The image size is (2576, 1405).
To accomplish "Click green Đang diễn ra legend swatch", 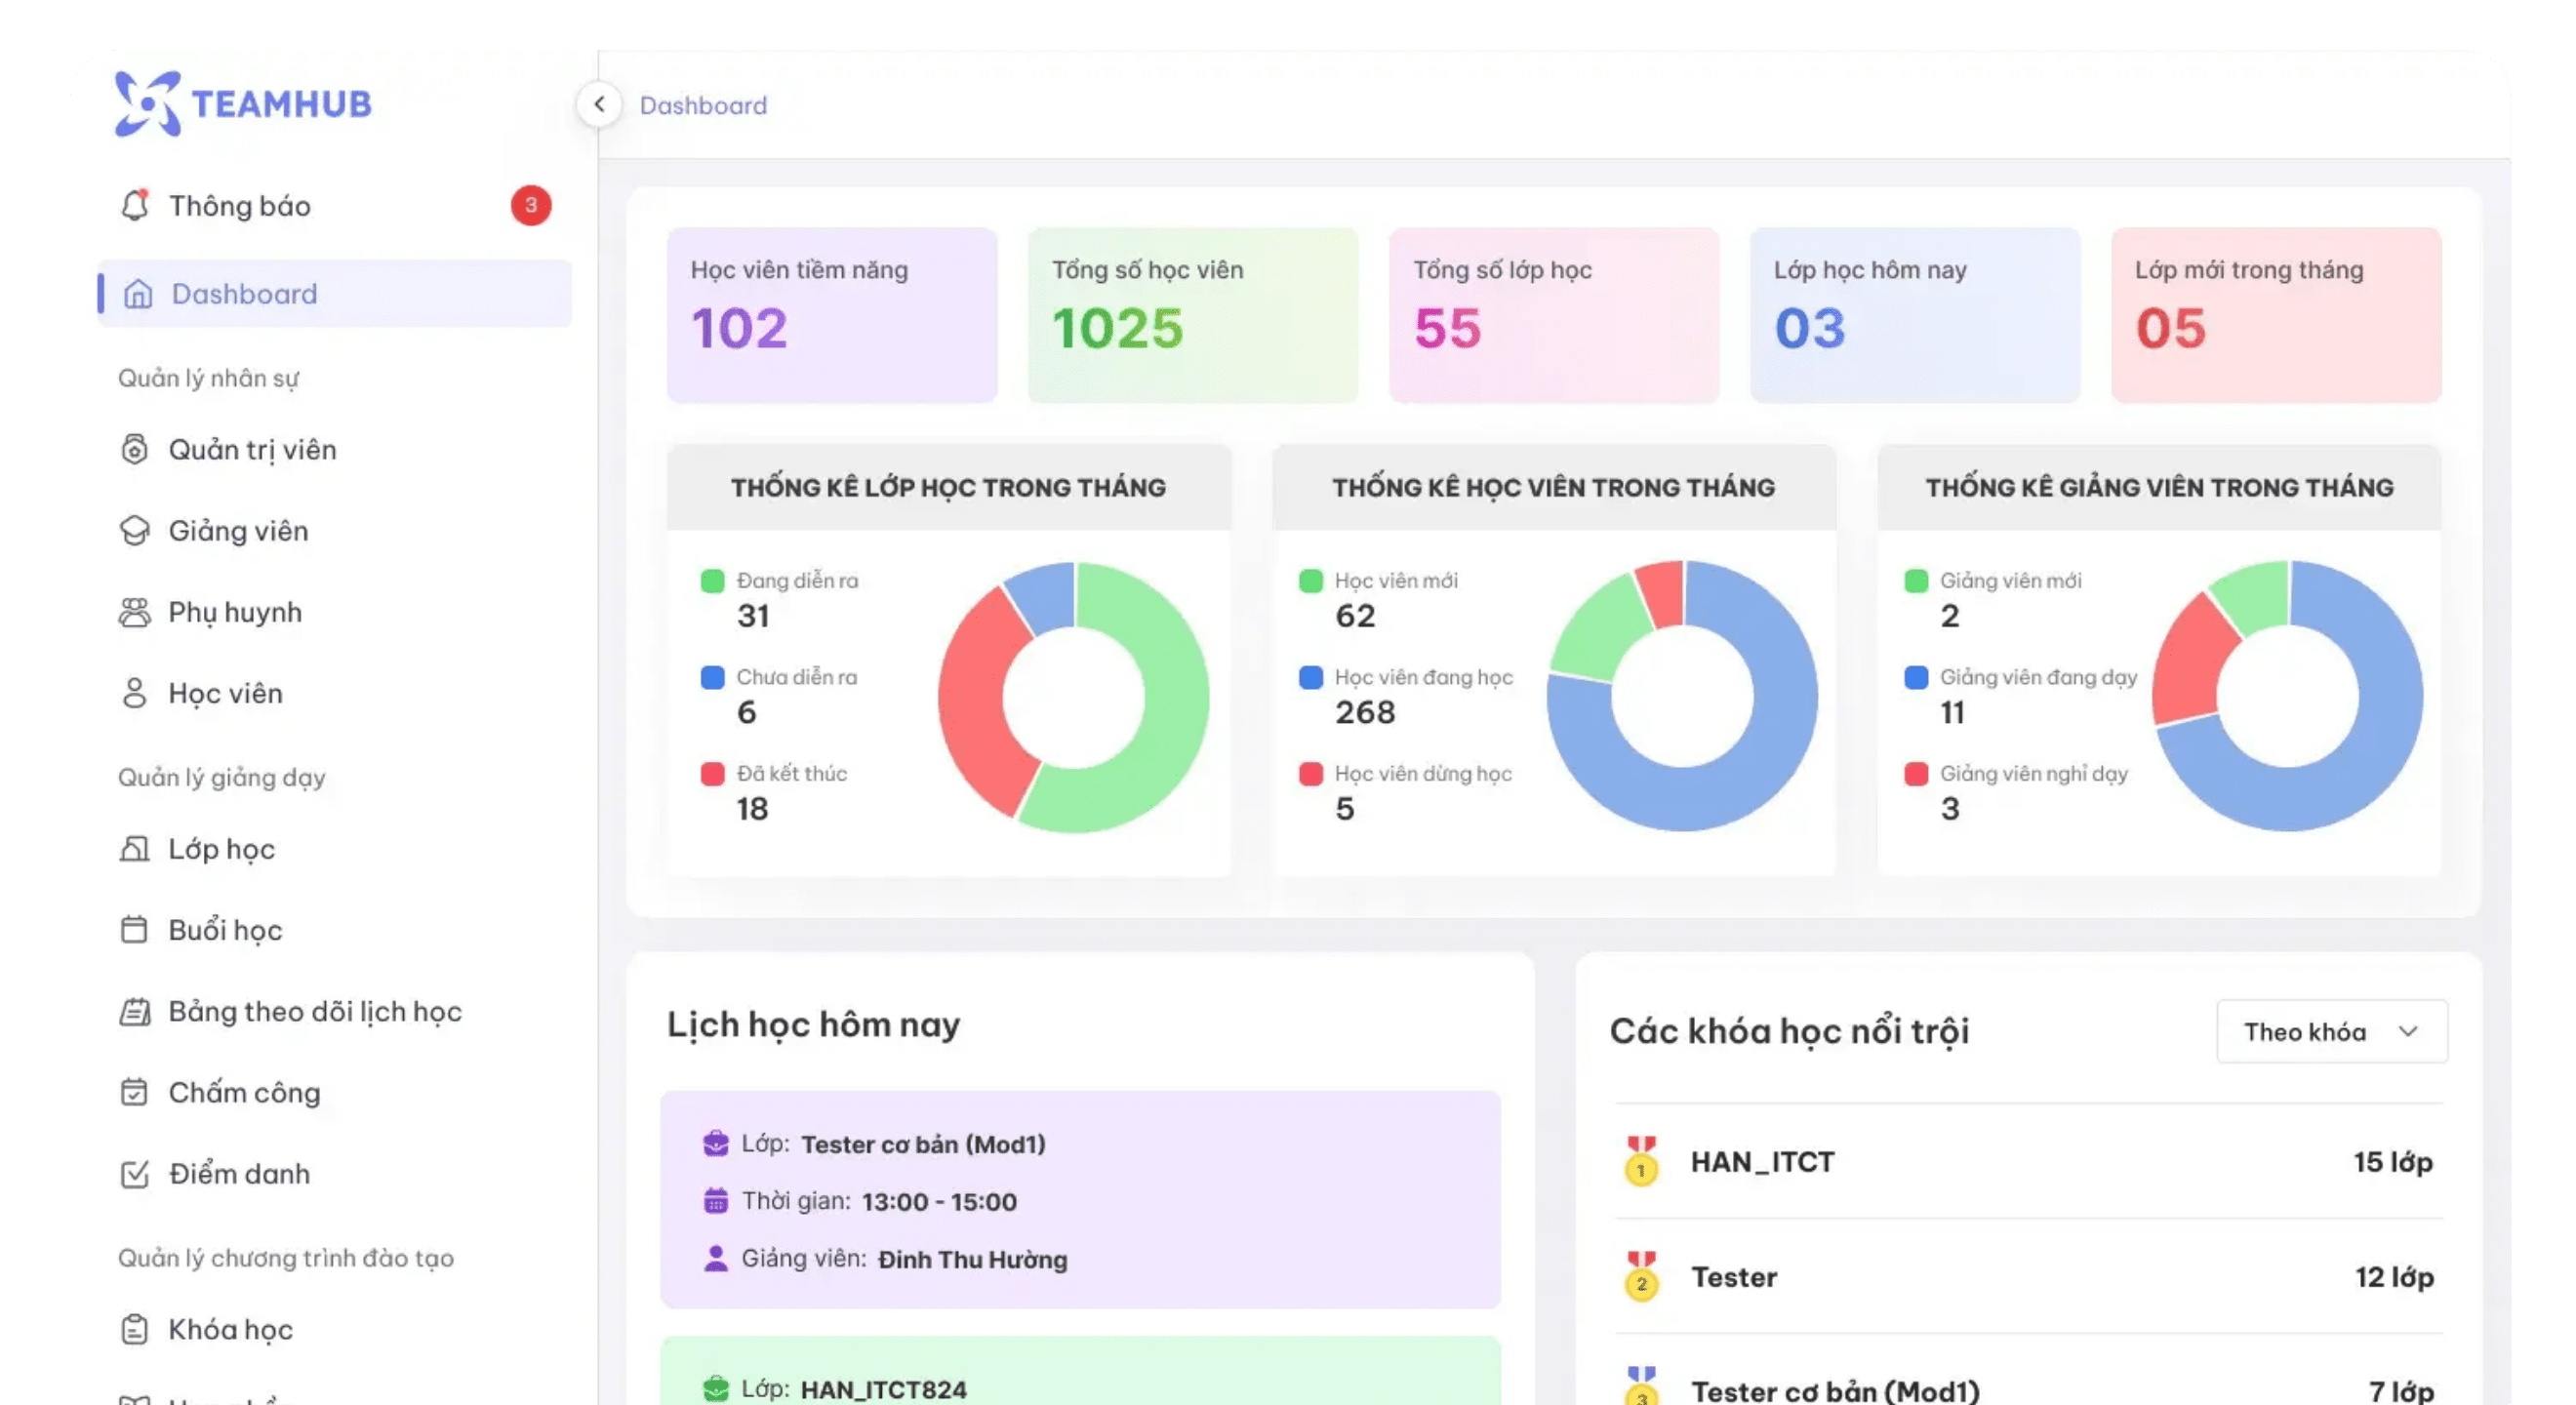I will 712,581.
